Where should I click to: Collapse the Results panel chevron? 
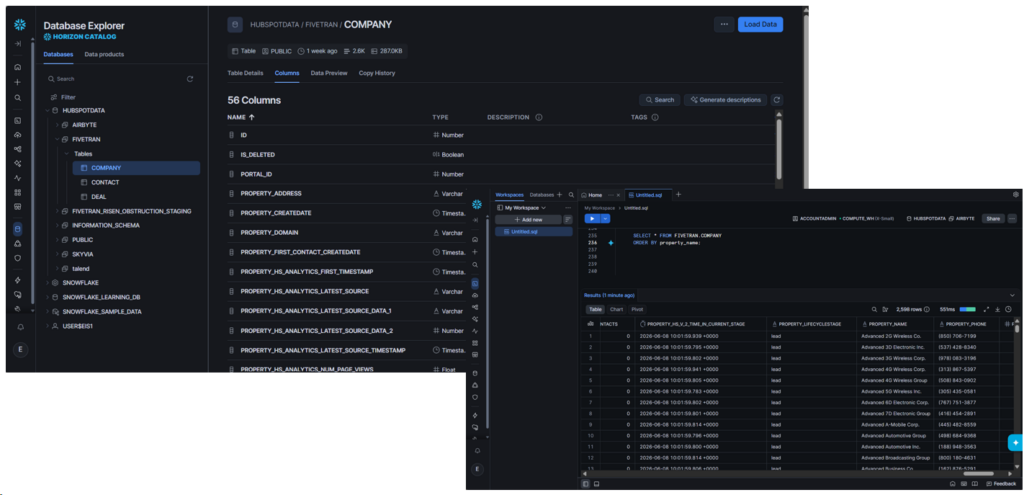pyautogui.click(x=1013, y=295)
